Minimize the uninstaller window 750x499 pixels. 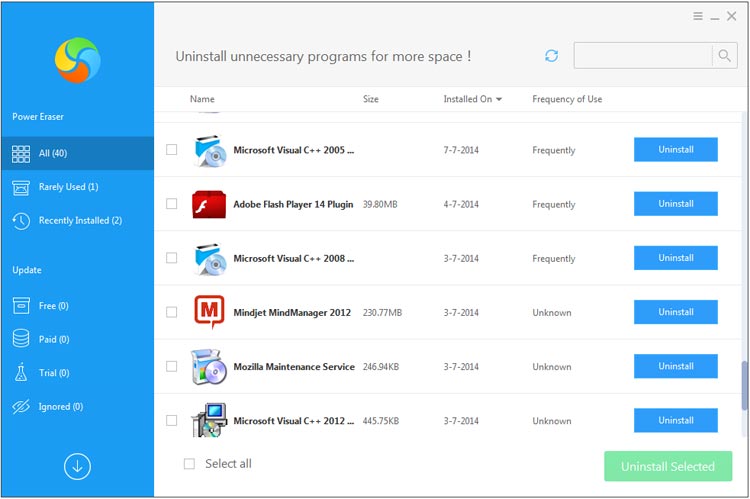tap(715, 18)
